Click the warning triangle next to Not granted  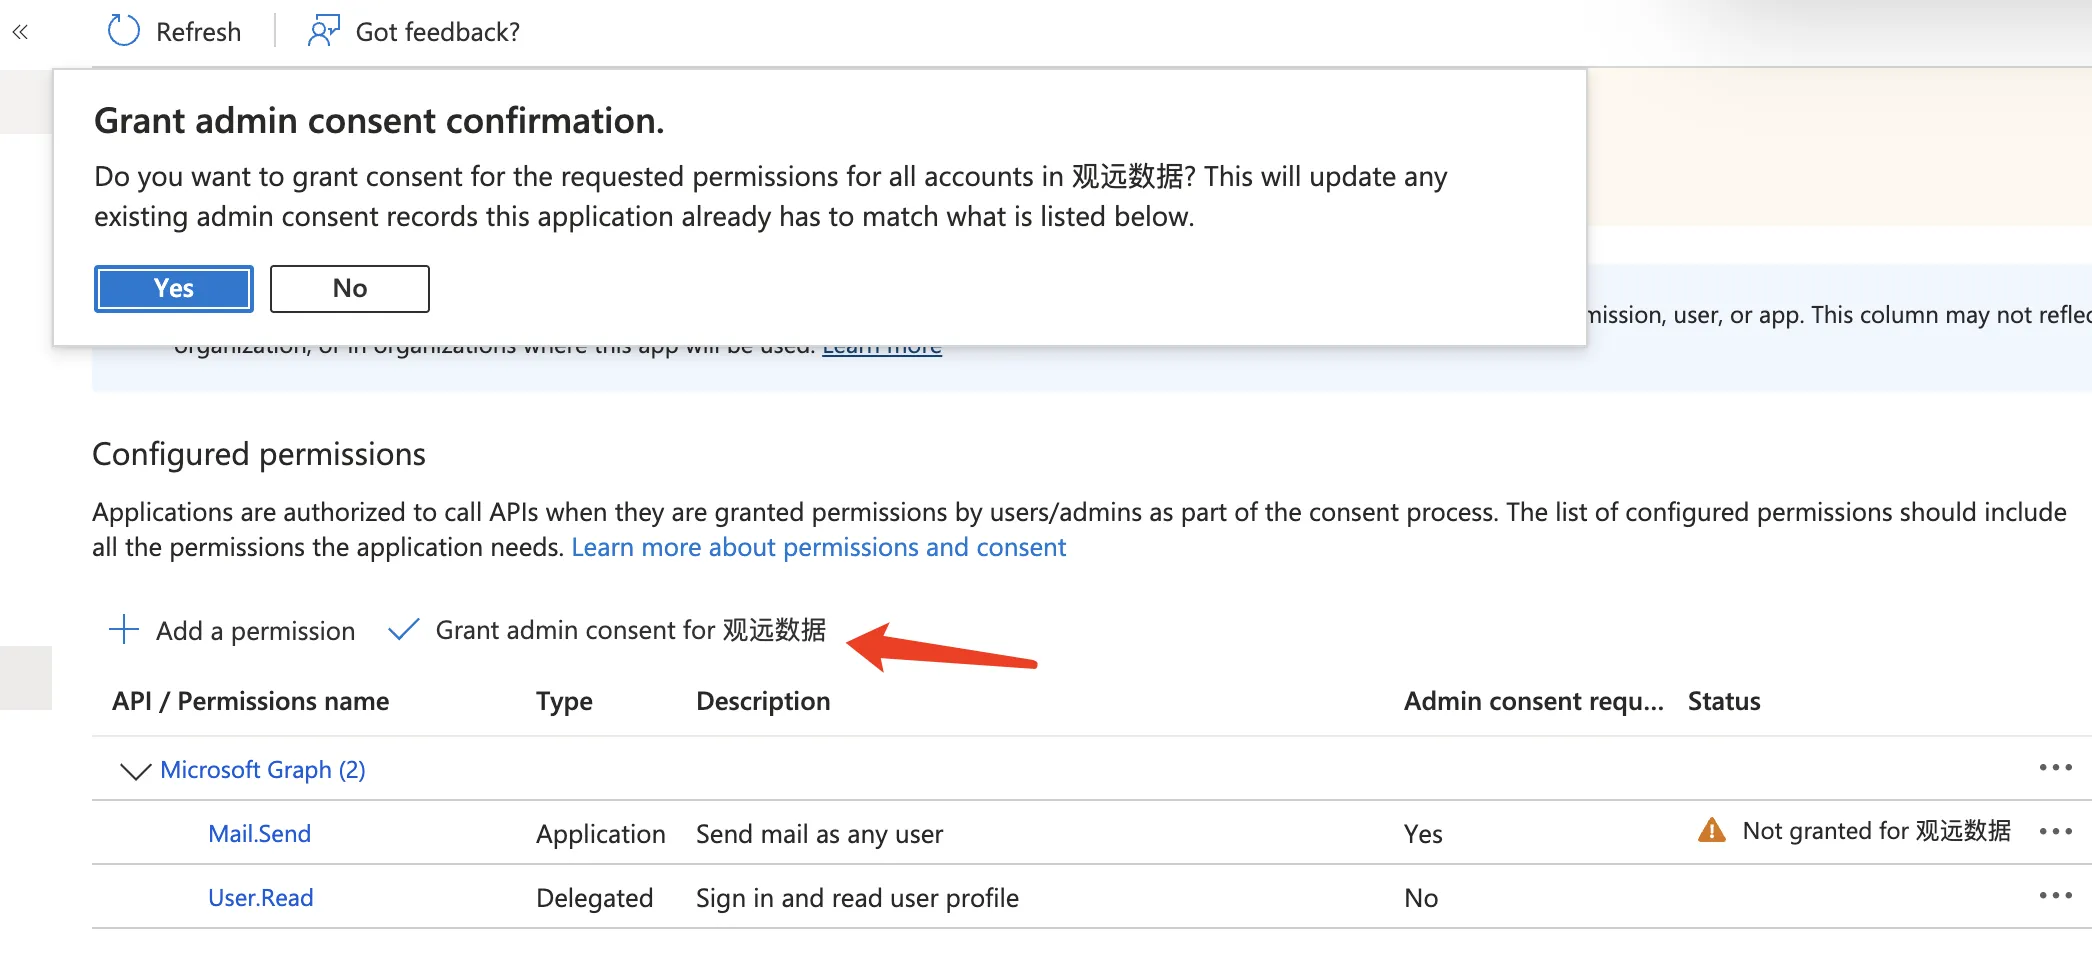click(1712, 830)
